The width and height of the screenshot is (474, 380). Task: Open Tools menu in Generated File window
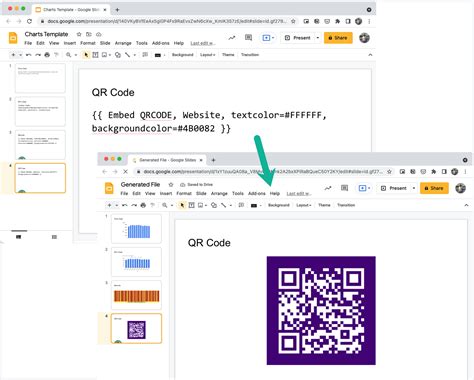pos(238,193)
